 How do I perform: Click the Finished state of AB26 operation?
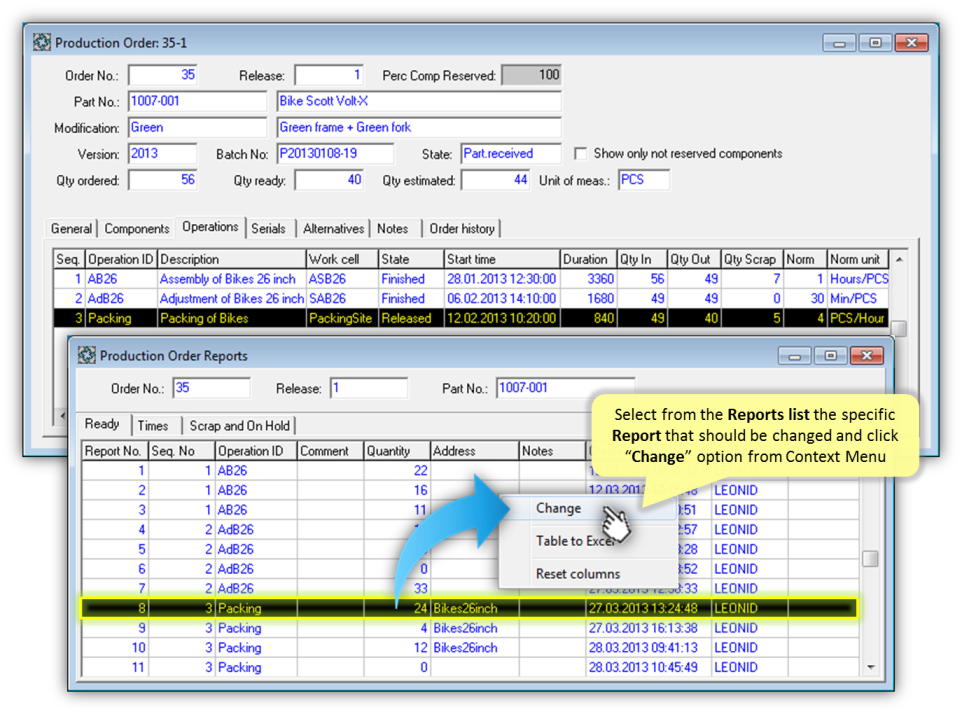(x=402, y=279)
